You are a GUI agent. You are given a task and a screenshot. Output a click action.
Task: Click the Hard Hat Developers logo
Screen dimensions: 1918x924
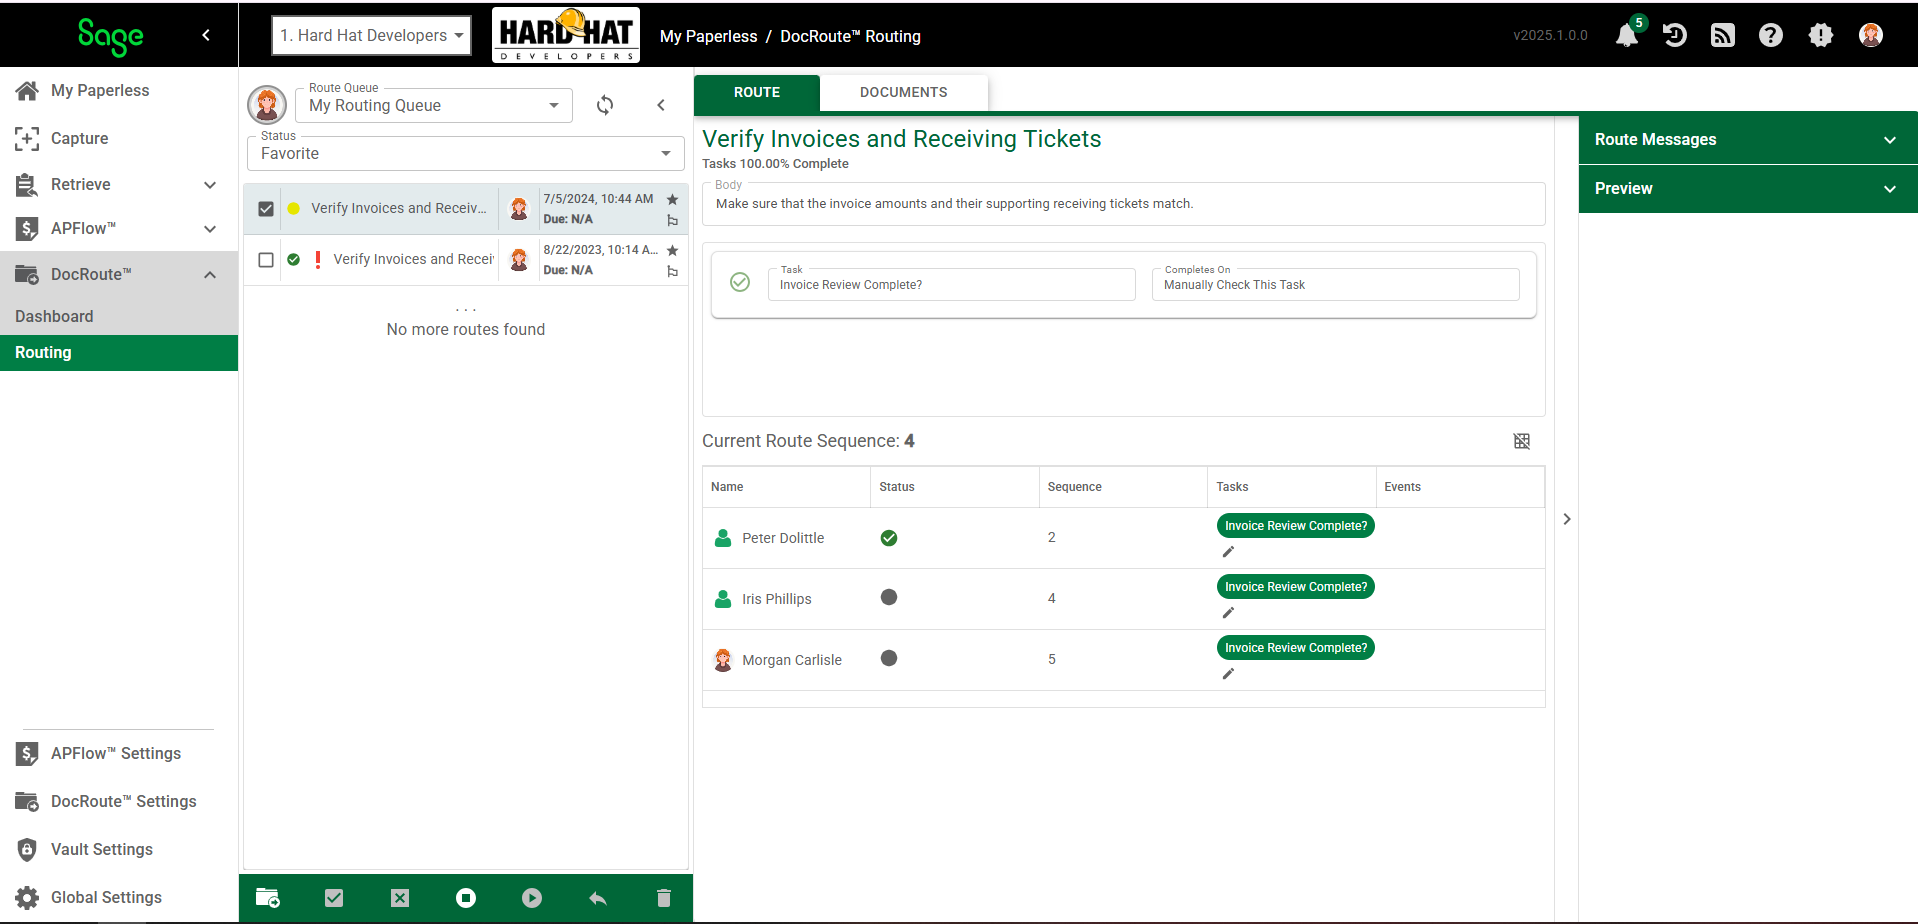pos(566,35)
